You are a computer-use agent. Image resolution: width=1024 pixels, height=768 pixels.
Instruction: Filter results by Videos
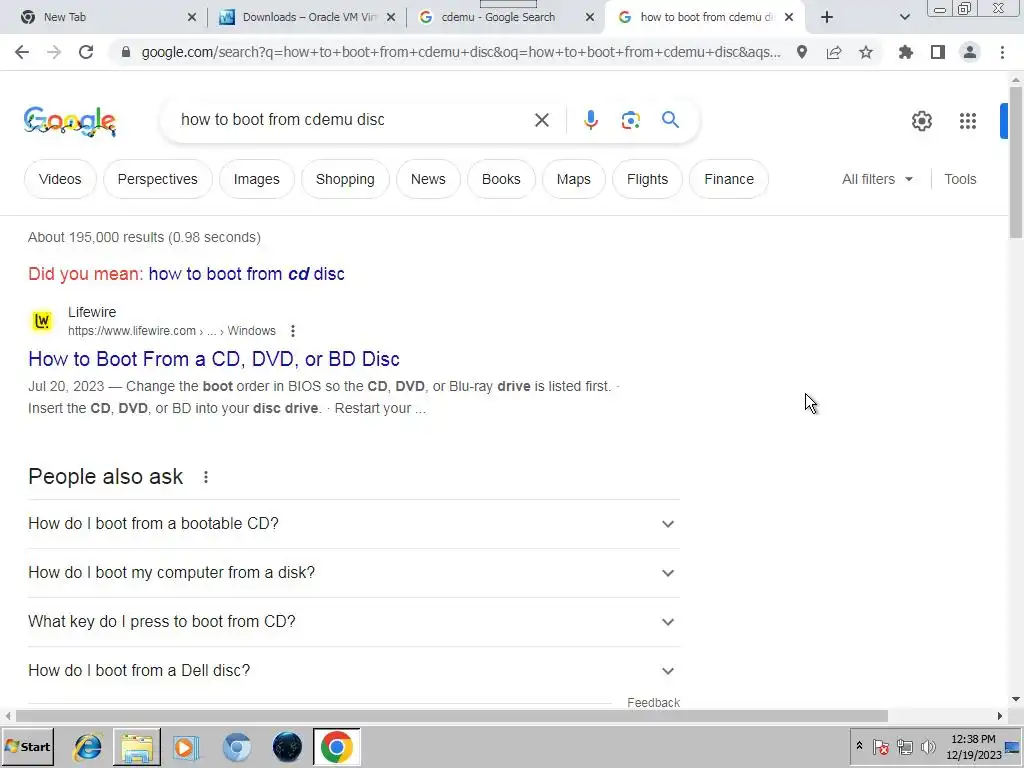point(60,179)
